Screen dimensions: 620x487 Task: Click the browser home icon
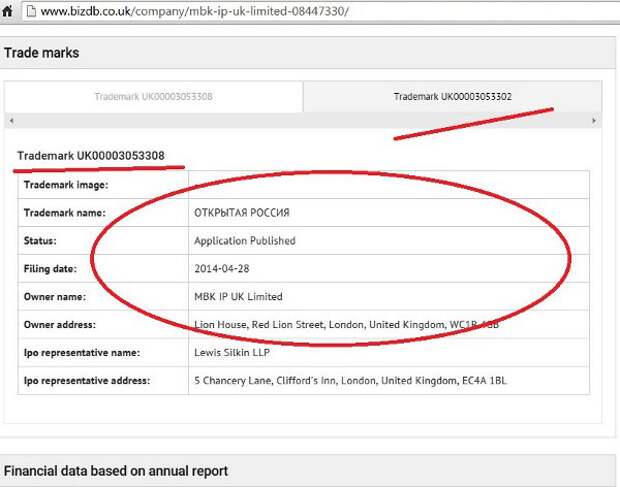point(7,11)
